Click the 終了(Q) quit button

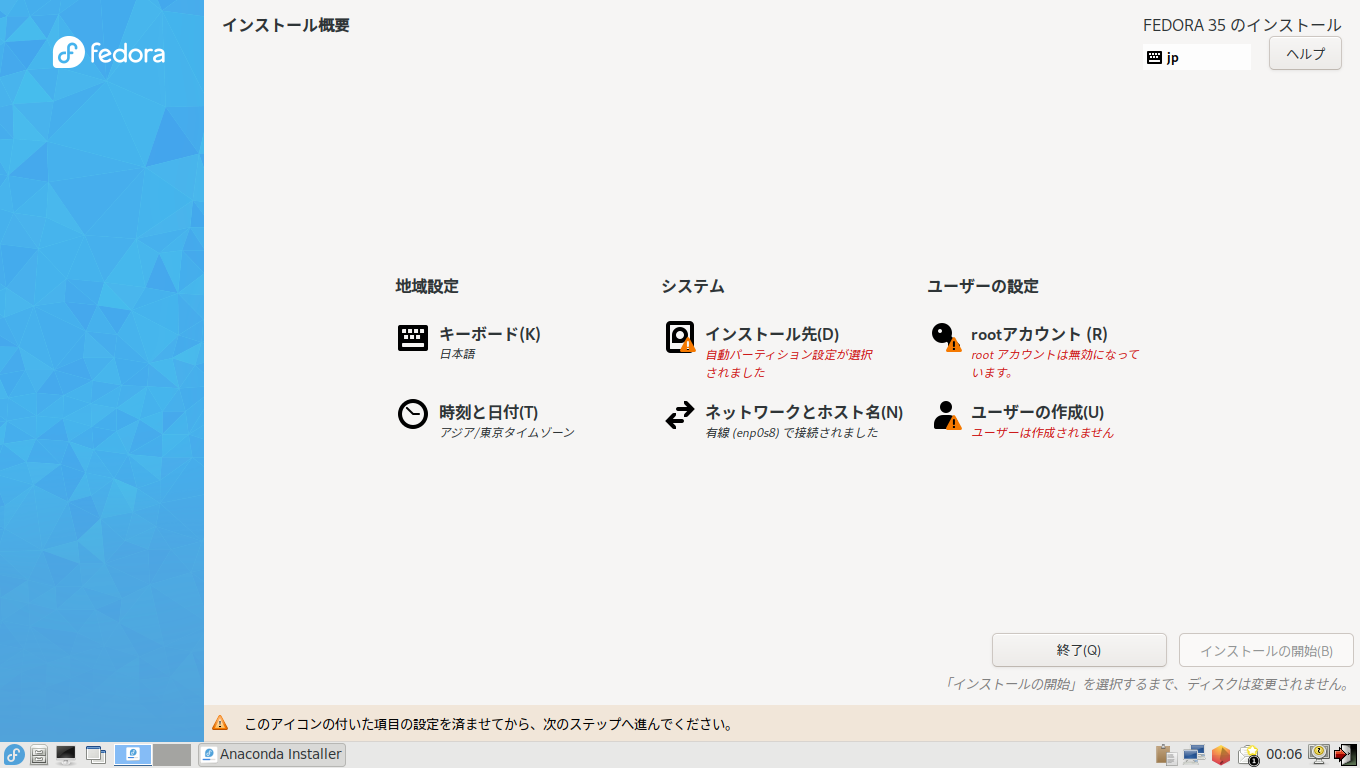(x=1079, y=650)
